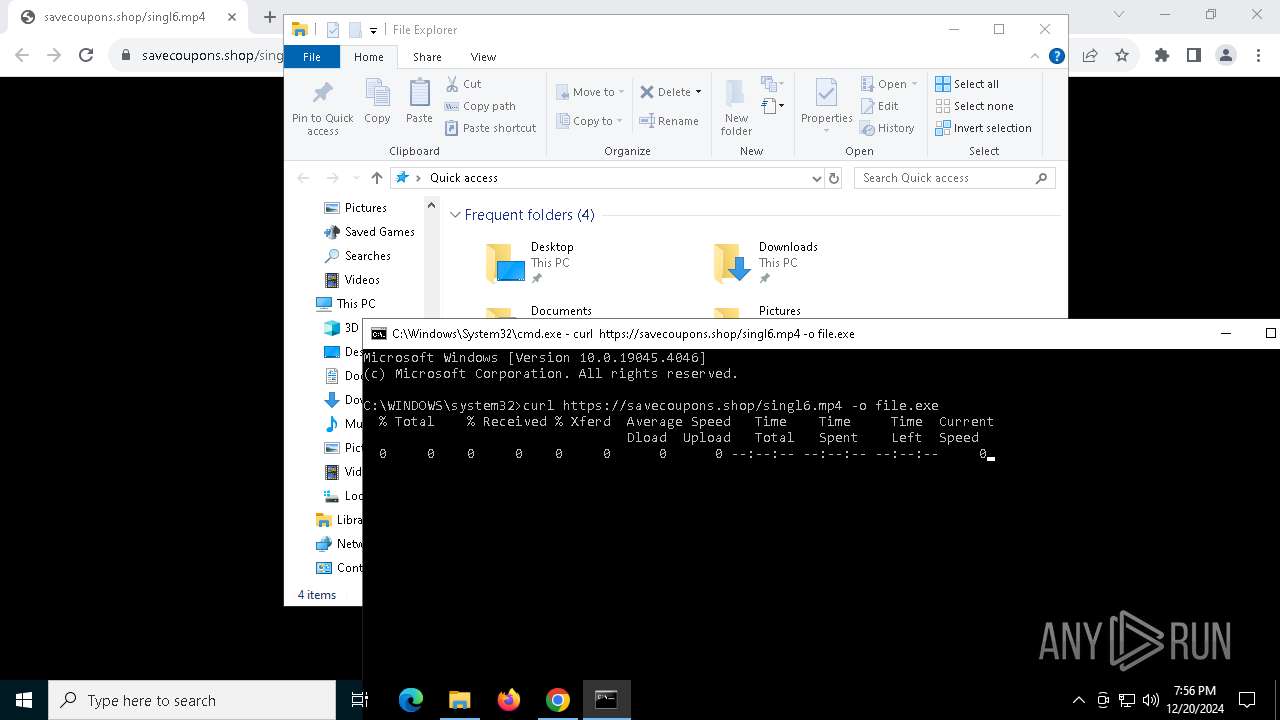1280x720 pixels.
Task: Expand the address bar history dropdown
Action: [x=817, y=178]
